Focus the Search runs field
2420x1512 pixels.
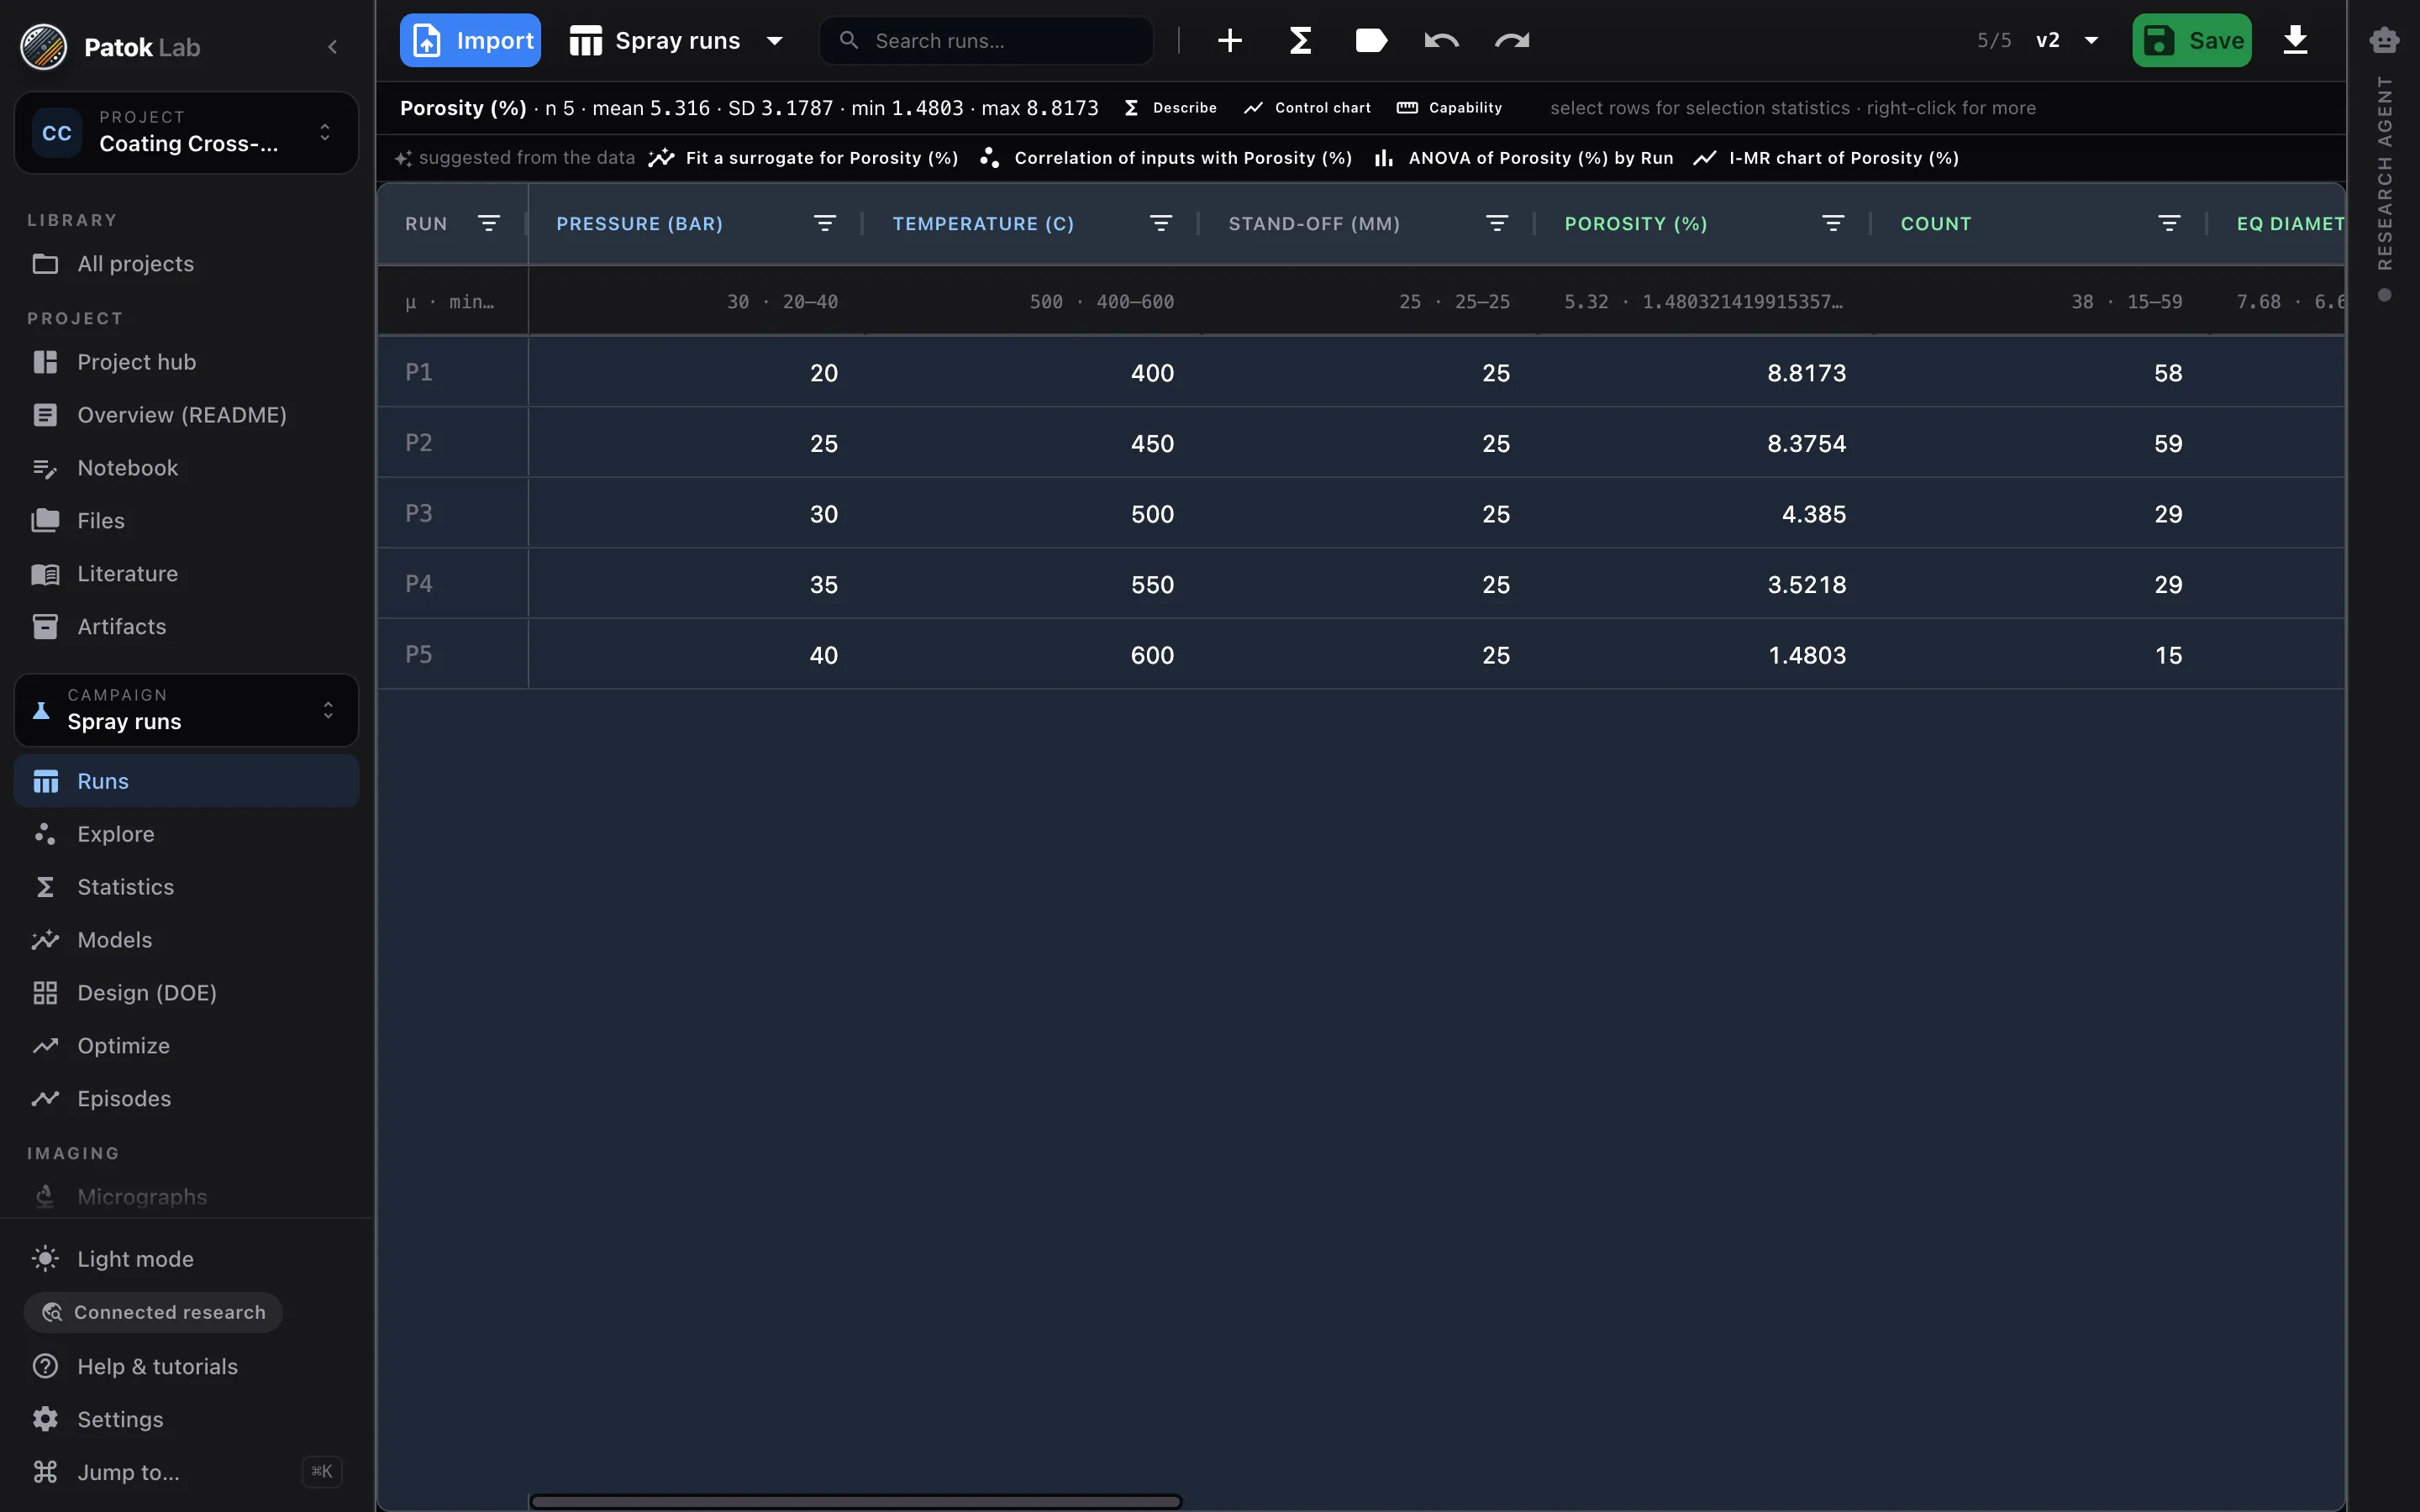[986, 40]
